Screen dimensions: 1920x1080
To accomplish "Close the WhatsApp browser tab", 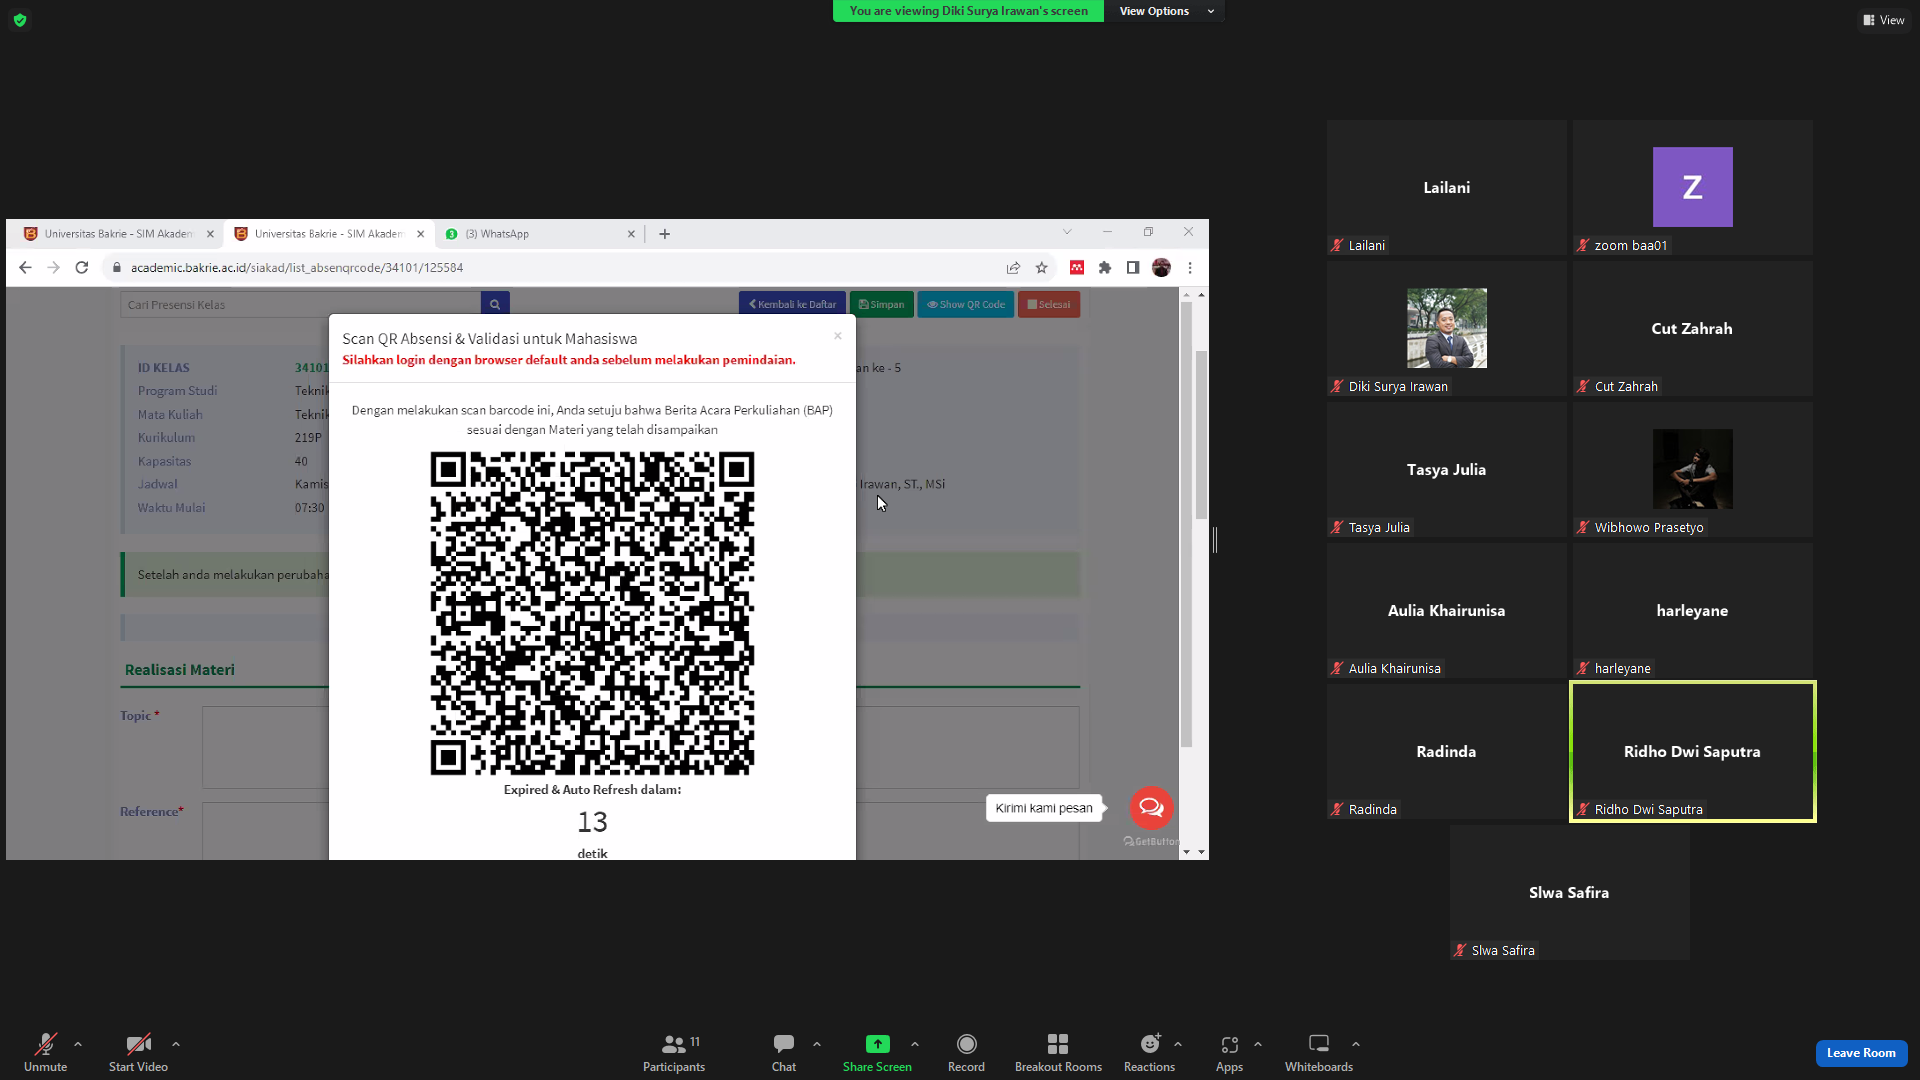I will [631, 234].
